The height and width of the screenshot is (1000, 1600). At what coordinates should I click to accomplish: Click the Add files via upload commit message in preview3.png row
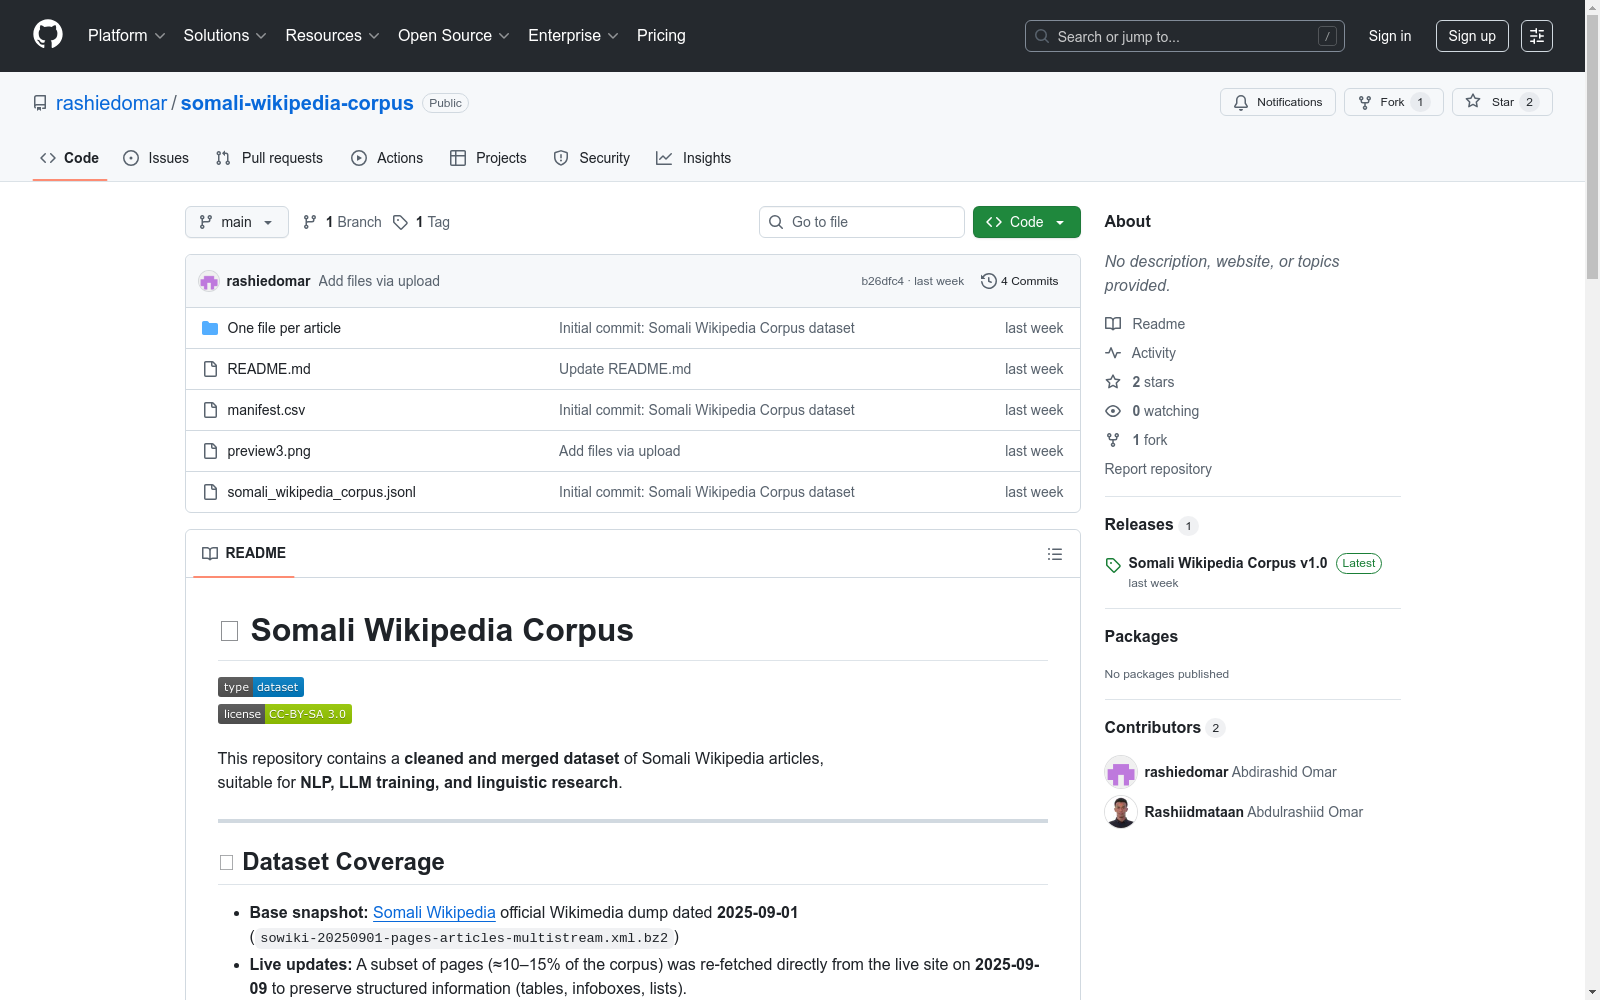tap(620, 451)
